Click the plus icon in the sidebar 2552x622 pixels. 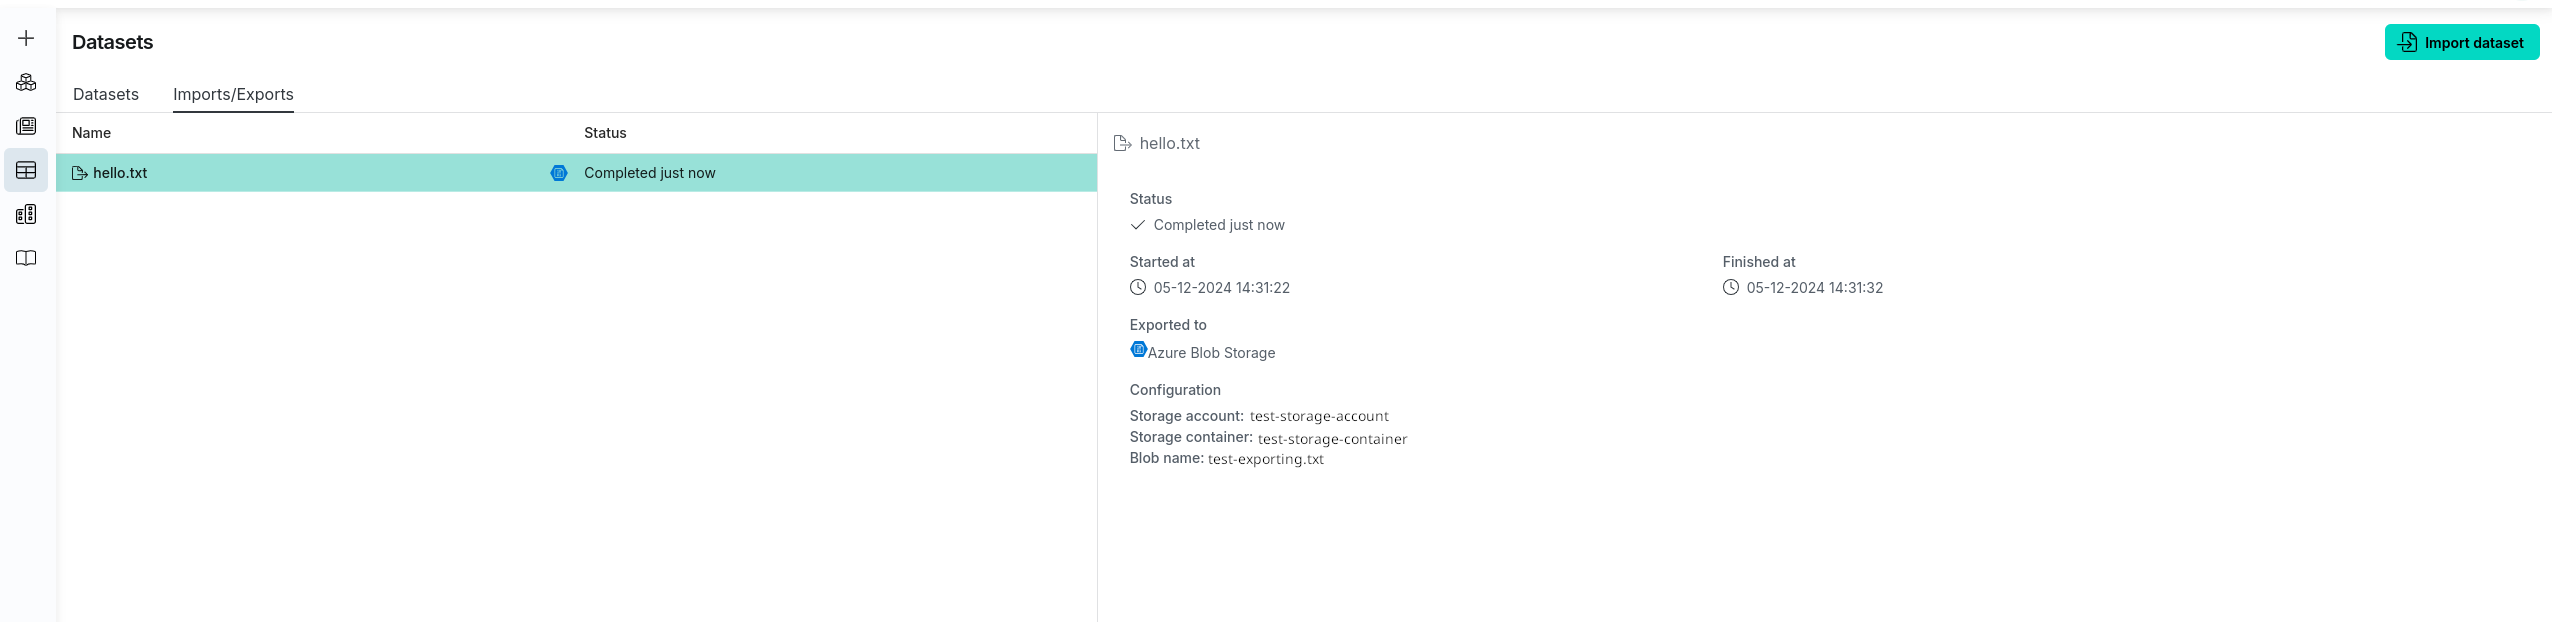click(26, 38)
